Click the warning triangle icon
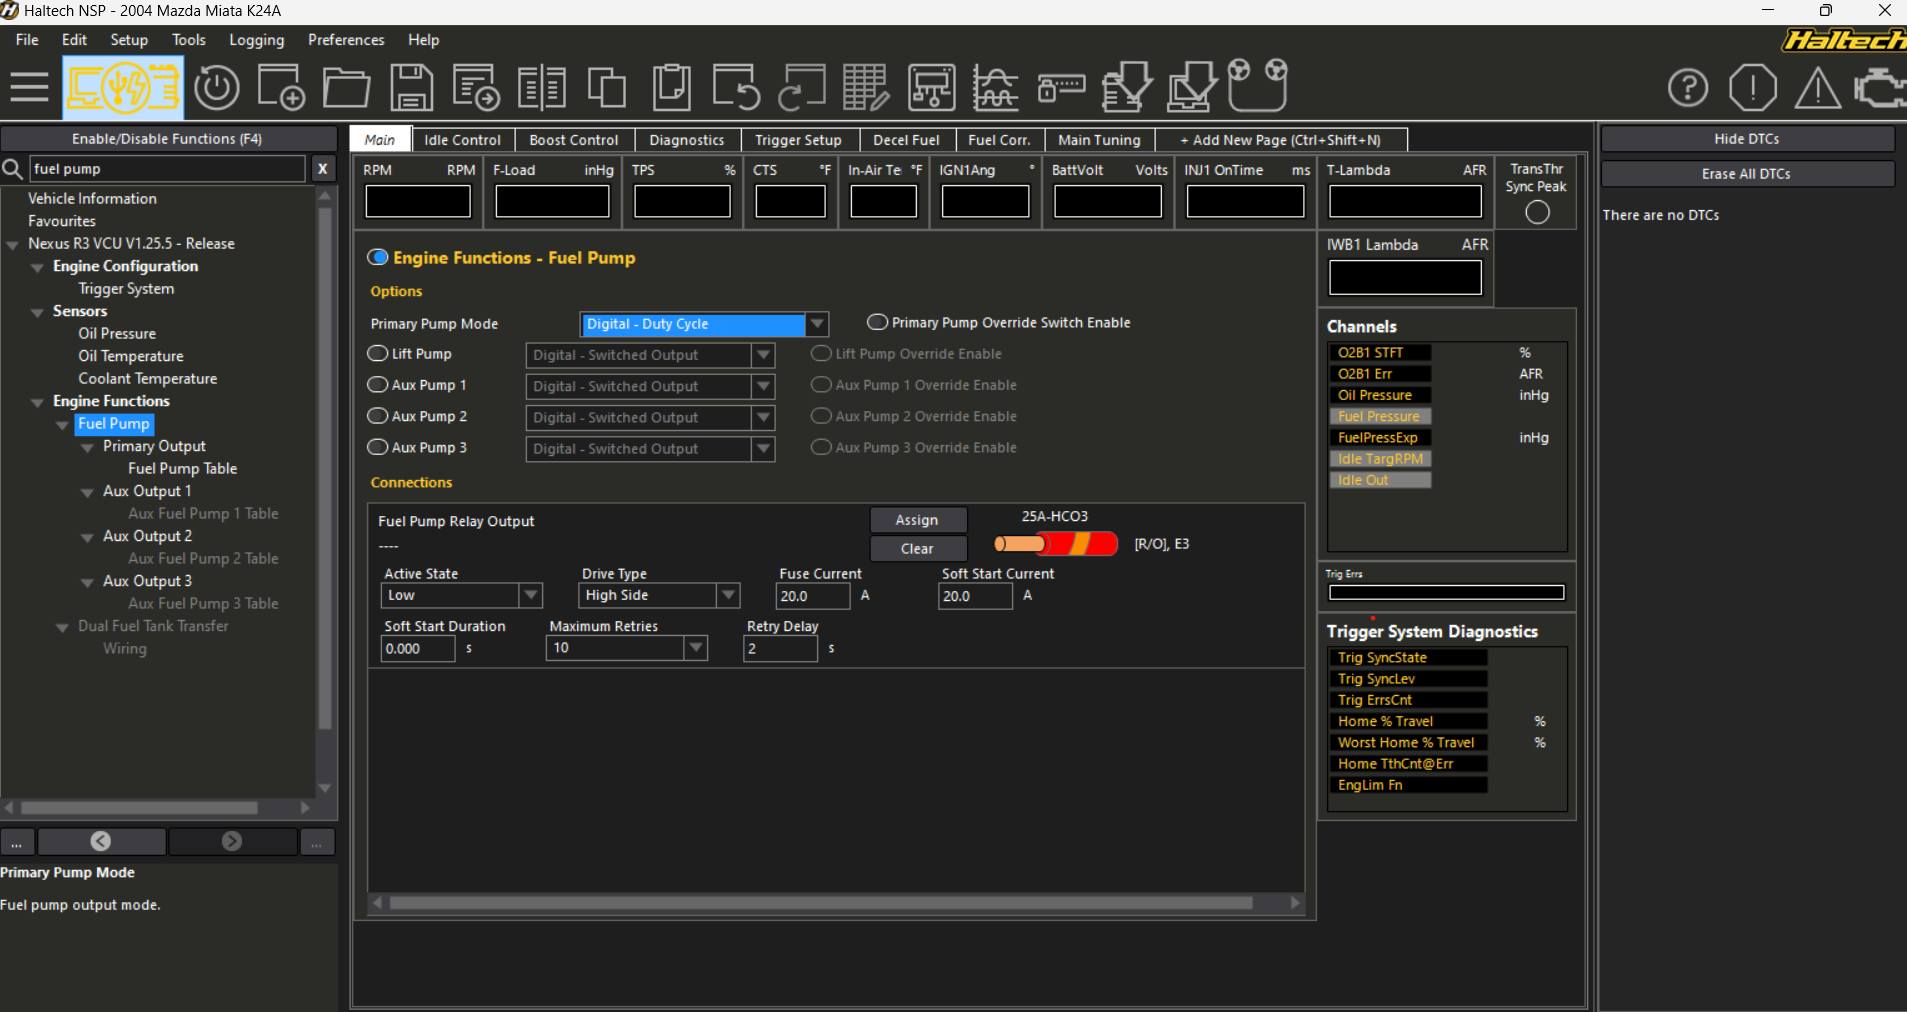The image size is (1907, 1012). pyautogui.click(x=1817, y=88)
